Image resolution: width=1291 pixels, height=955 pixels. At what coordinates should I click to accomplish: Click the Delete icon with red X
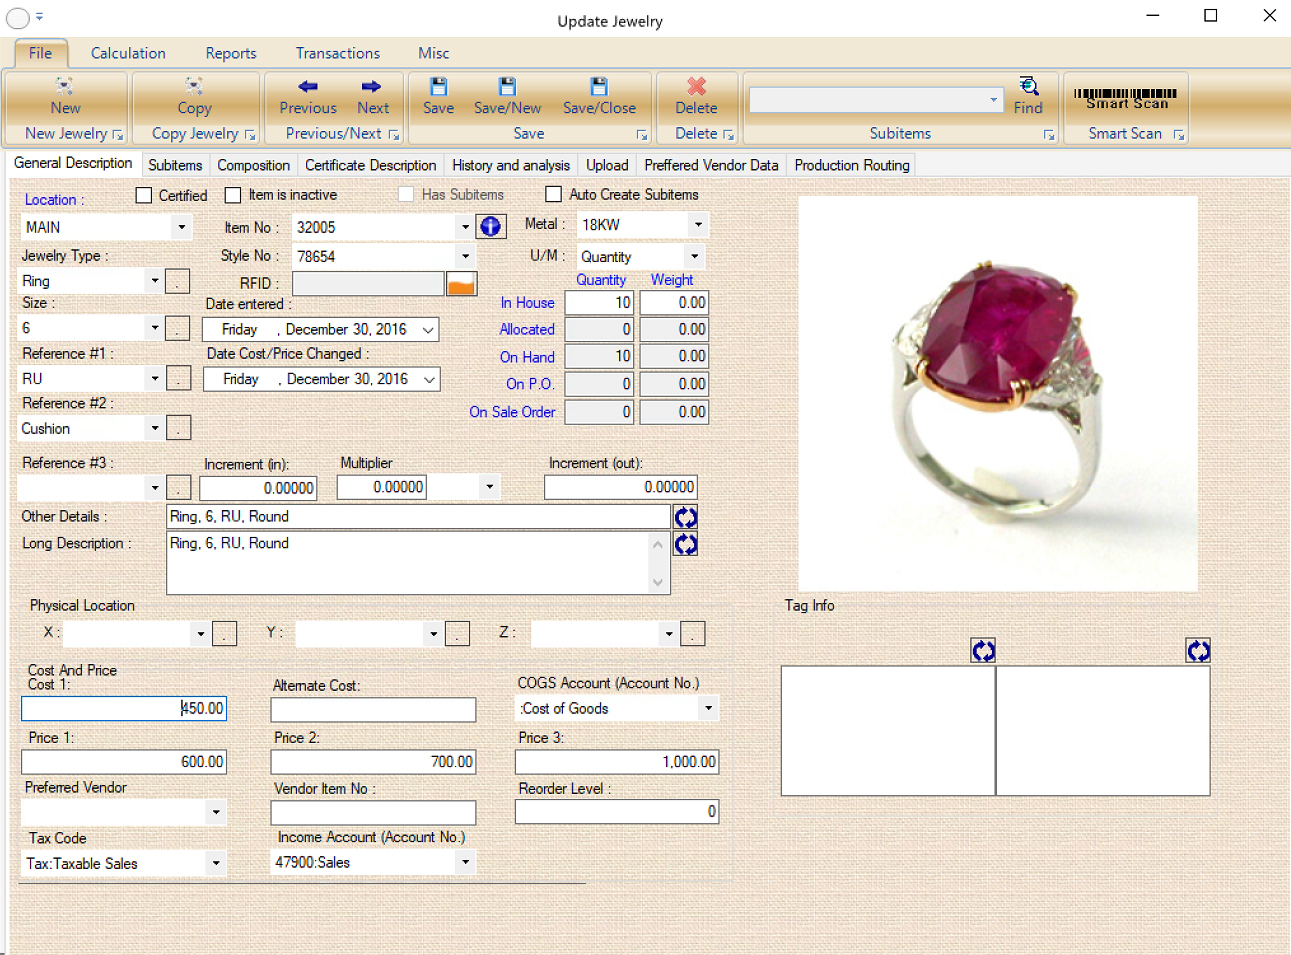(697, 87)
